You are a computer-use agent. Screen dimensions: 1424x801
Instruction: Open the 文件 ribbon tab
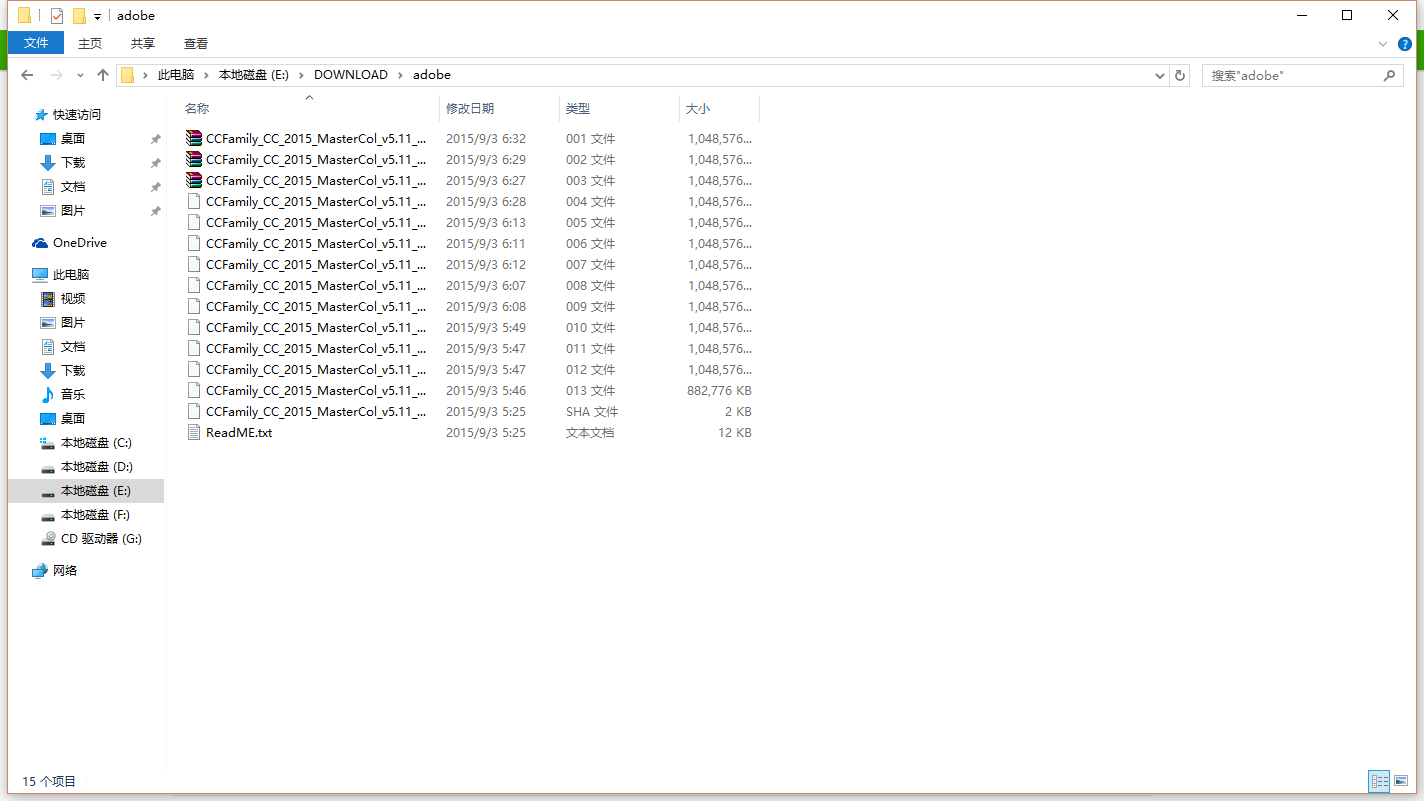(x=36, y=43)
